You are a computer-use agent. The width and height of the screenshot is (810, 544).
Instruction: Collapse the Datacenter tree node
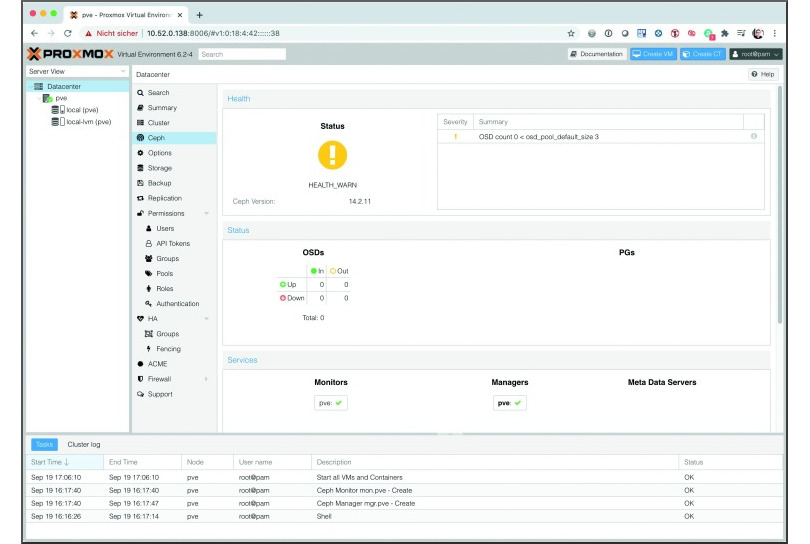pos(30,86)
